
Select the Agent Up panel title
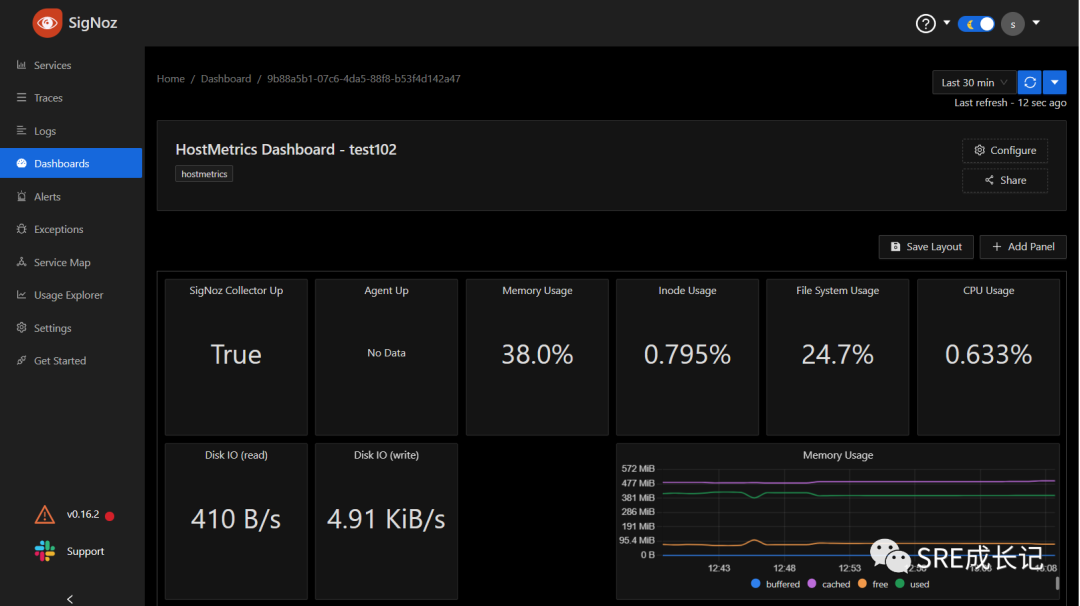pyautogui.click(x=386, y=291)
